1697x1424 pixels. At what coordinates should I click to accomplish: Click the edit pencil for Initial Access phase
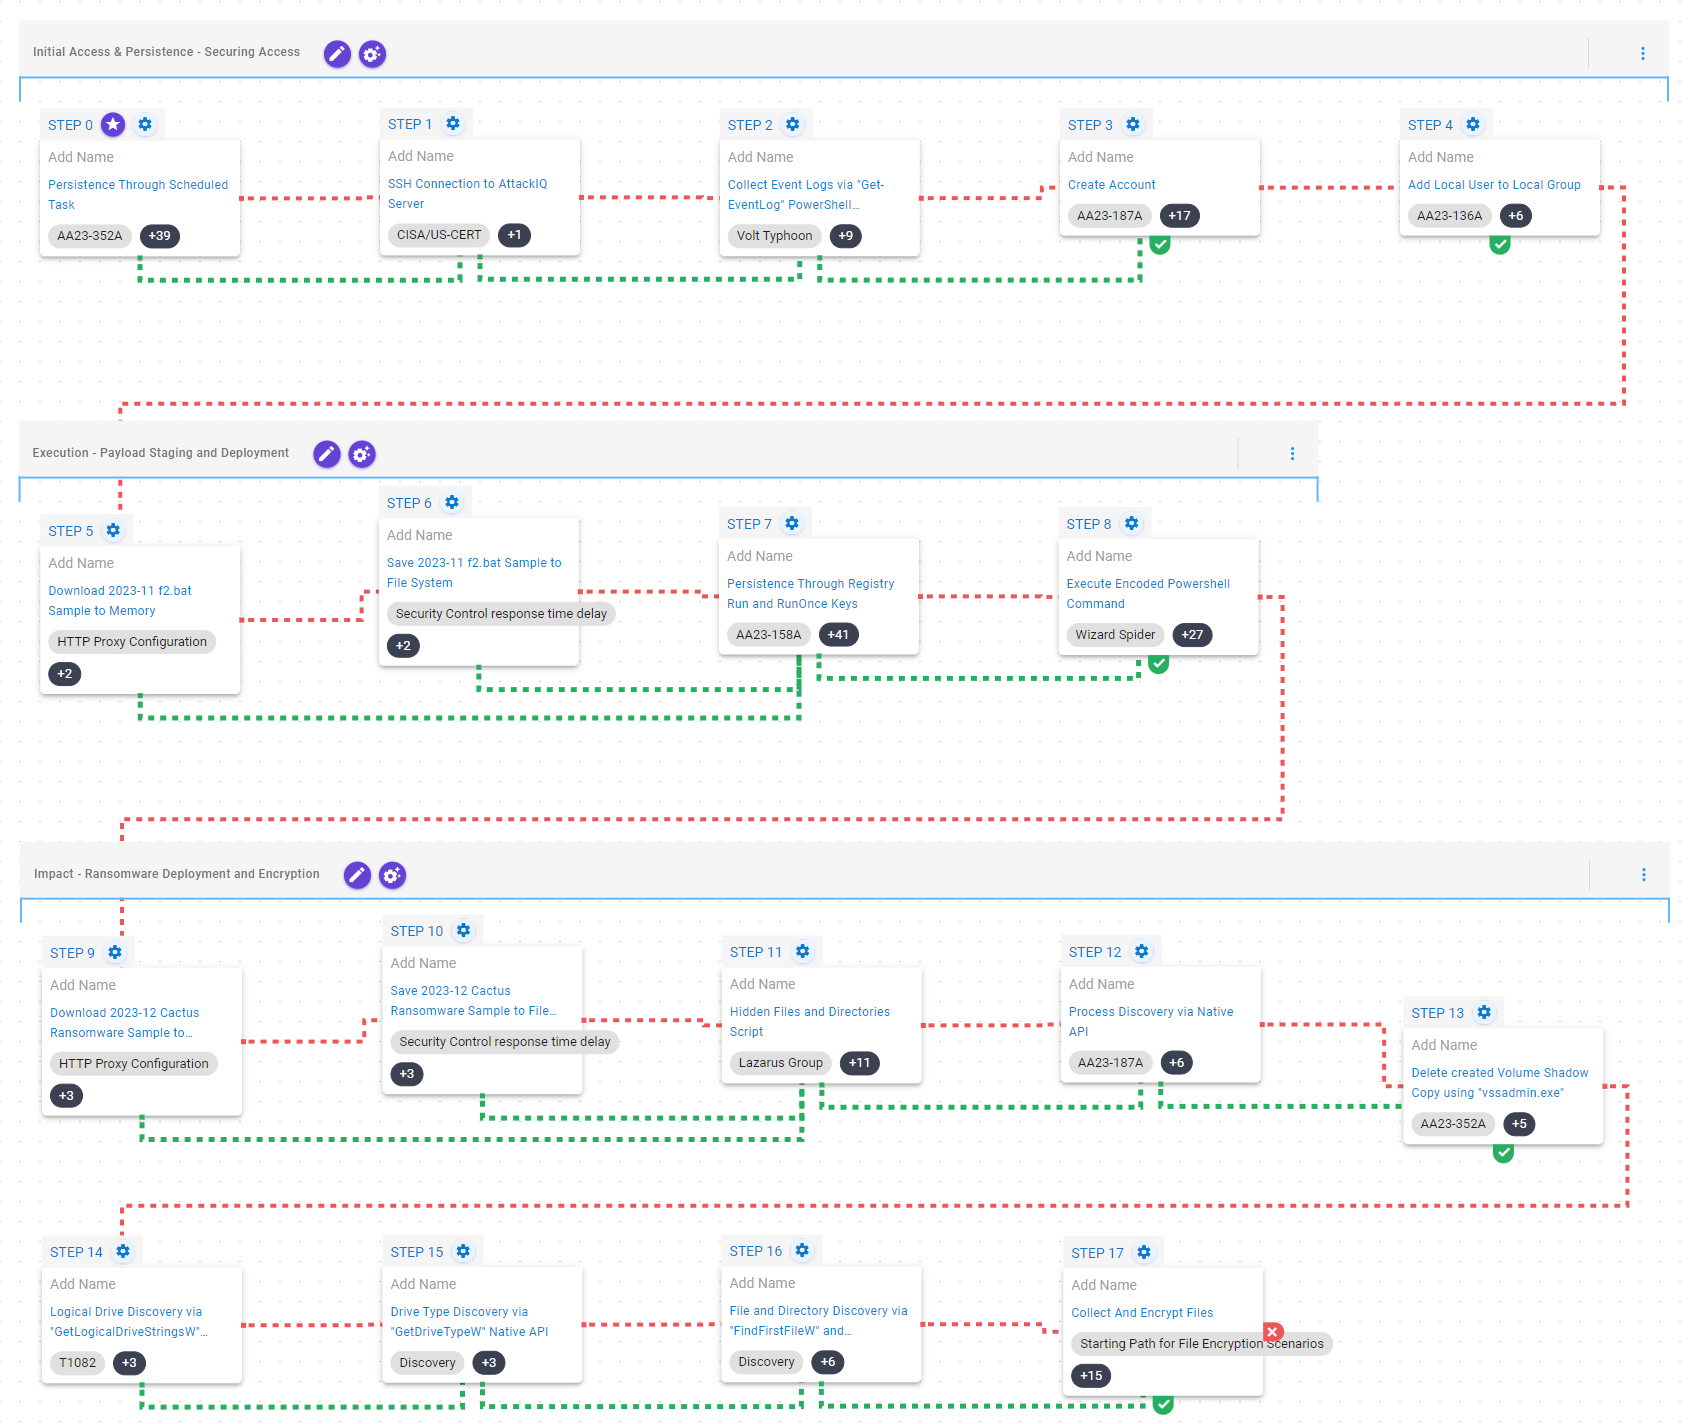(337, 54)
